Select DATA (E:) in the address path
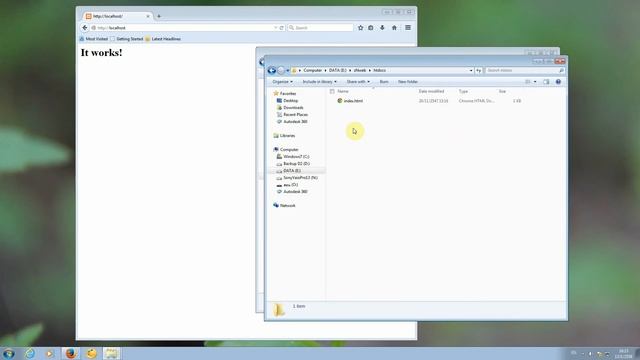This screenshot has height=360, width=640. coord(338,70)
